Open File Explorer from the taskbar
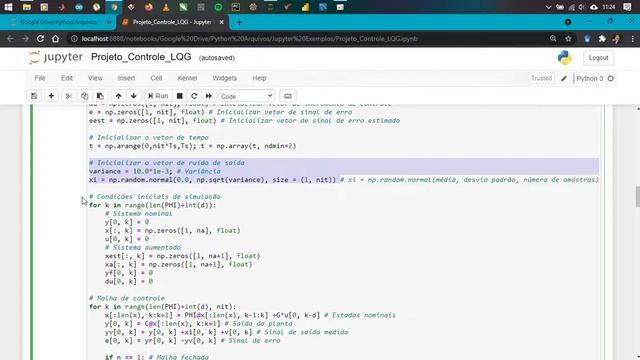 (x=27, y=7)
